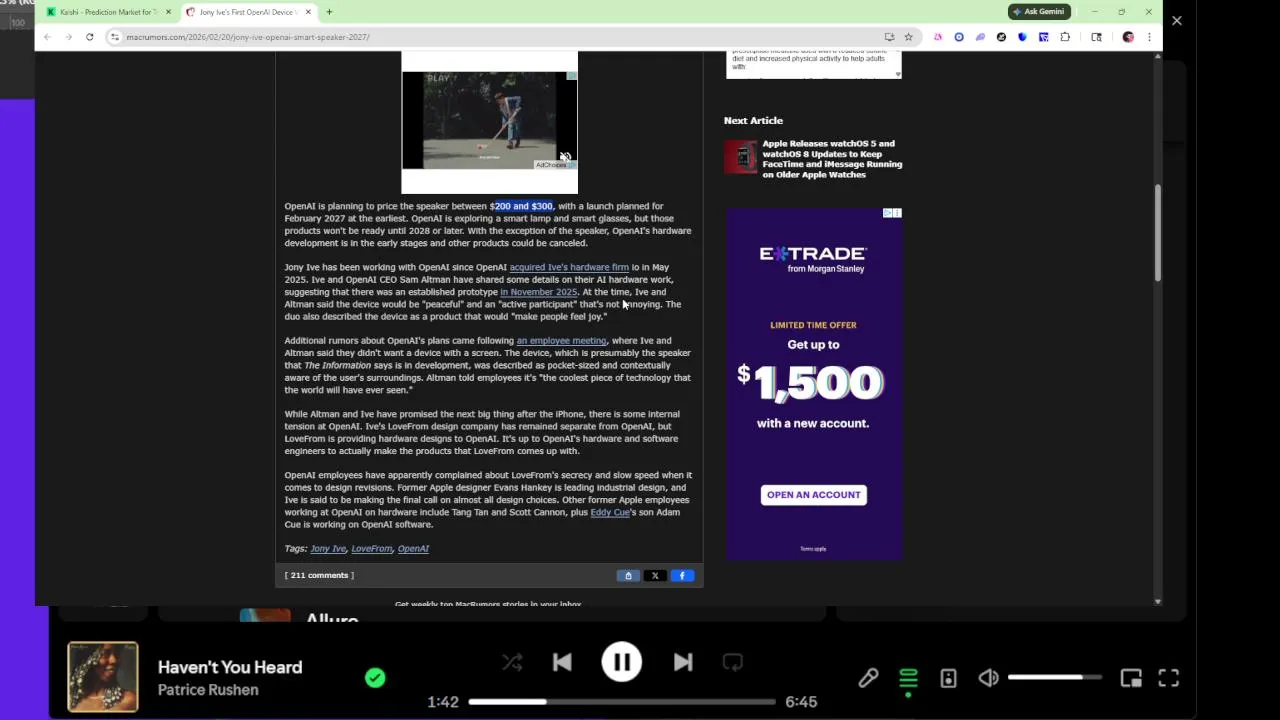Click the scrollbar down arrow
1280x720 pixels.
point(1158,601)
